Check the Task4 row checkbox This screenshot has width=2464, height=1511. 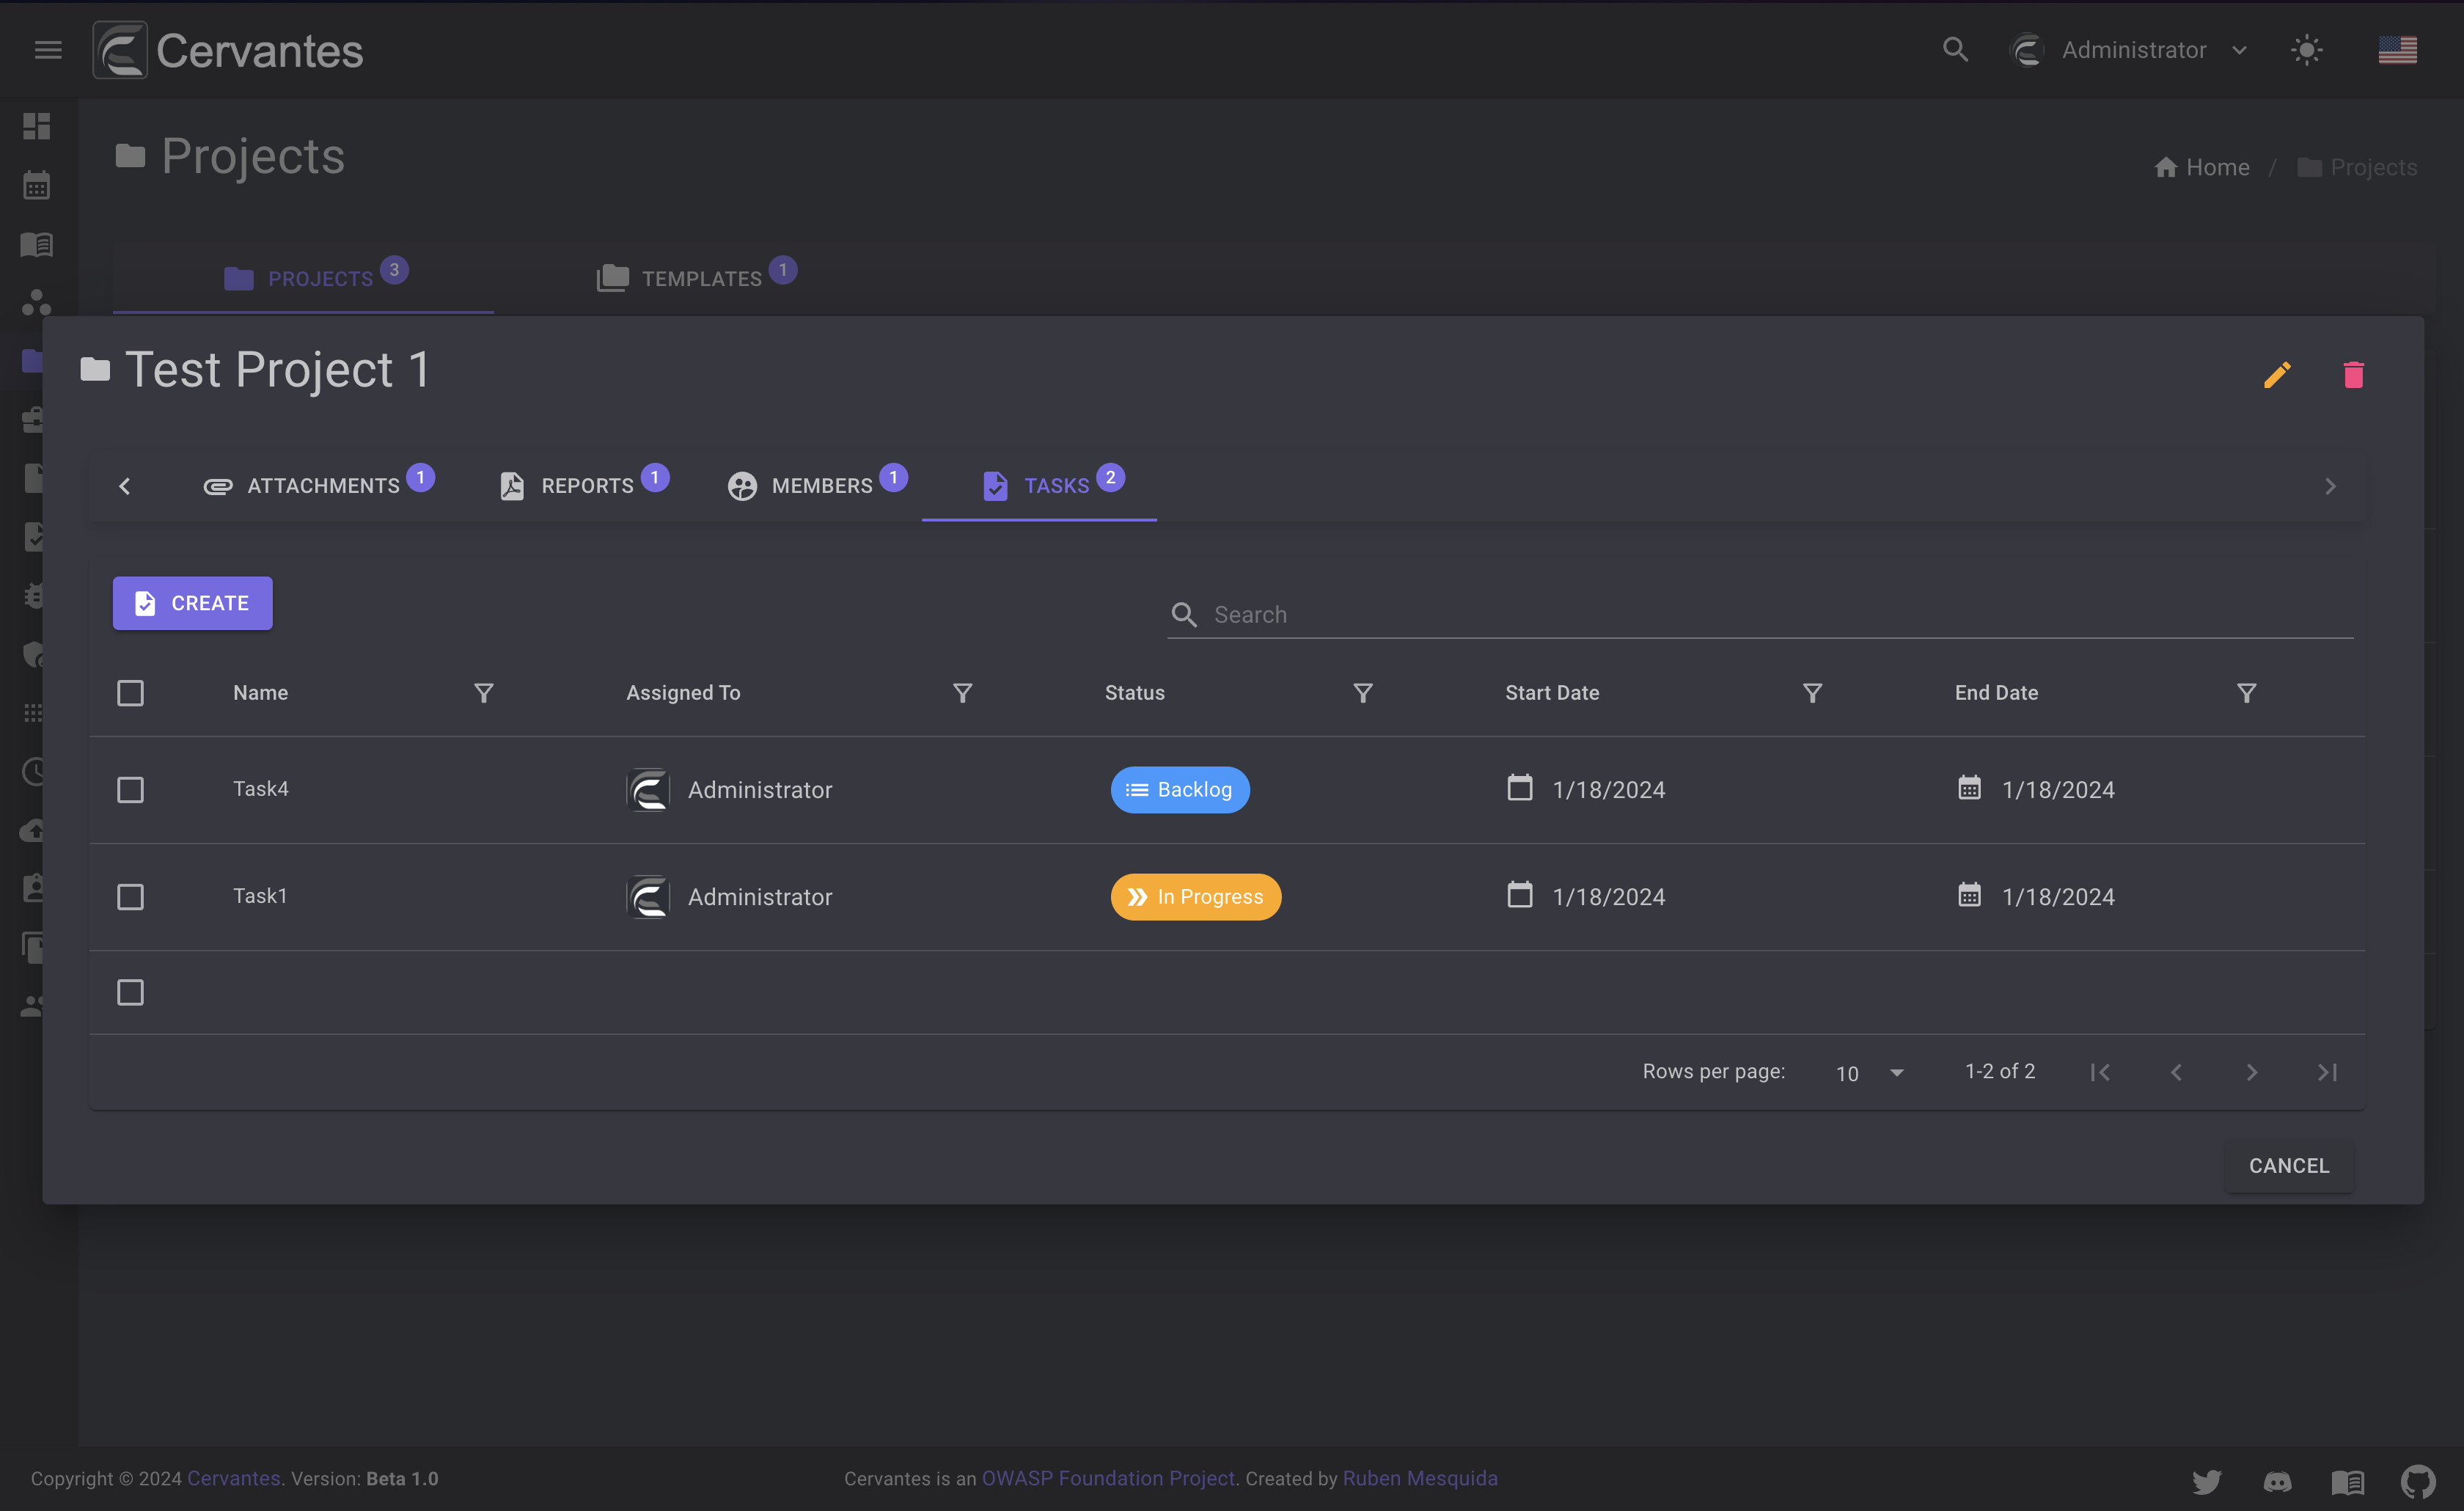[130, 790]
